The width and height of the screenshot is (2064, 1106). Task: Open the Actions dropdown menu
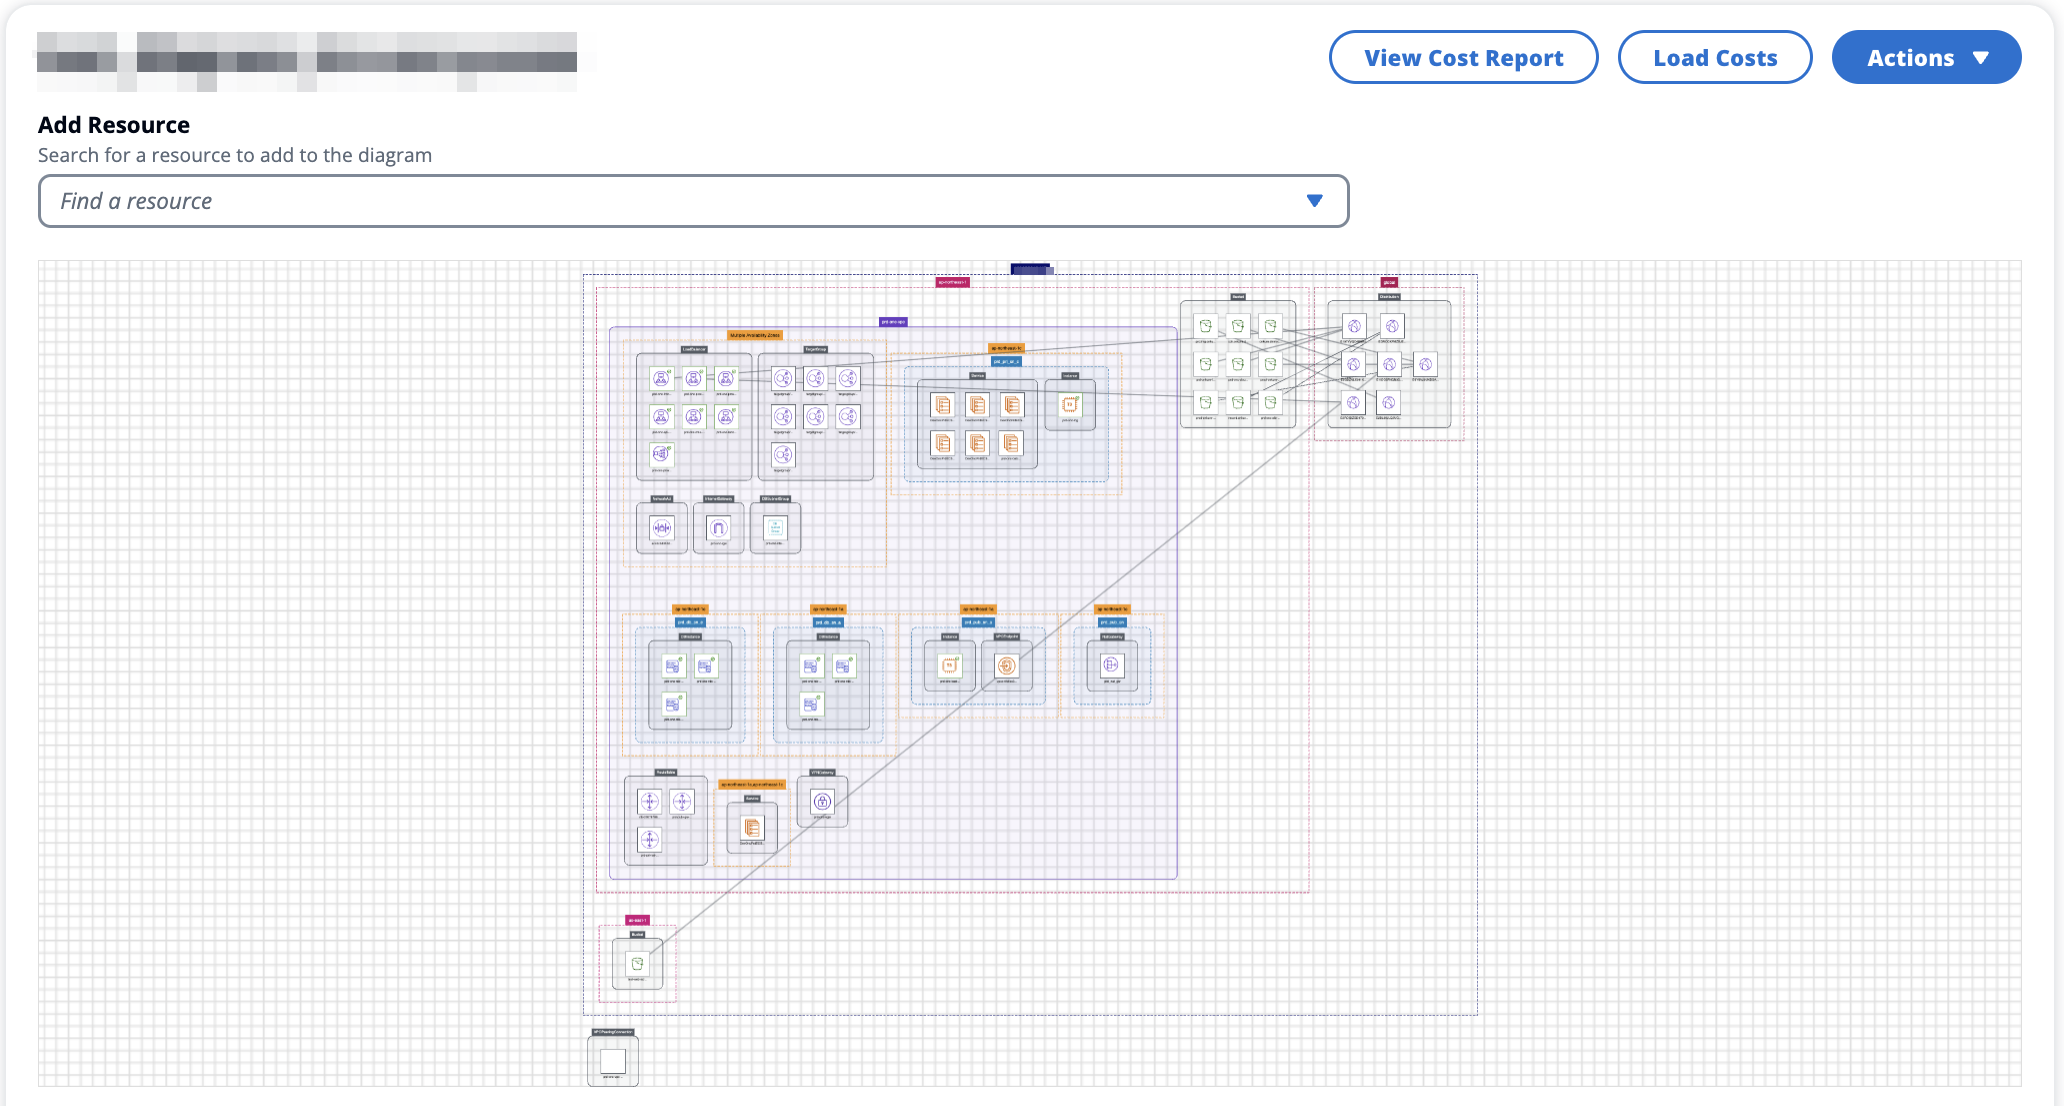[x=1926, y=58]
